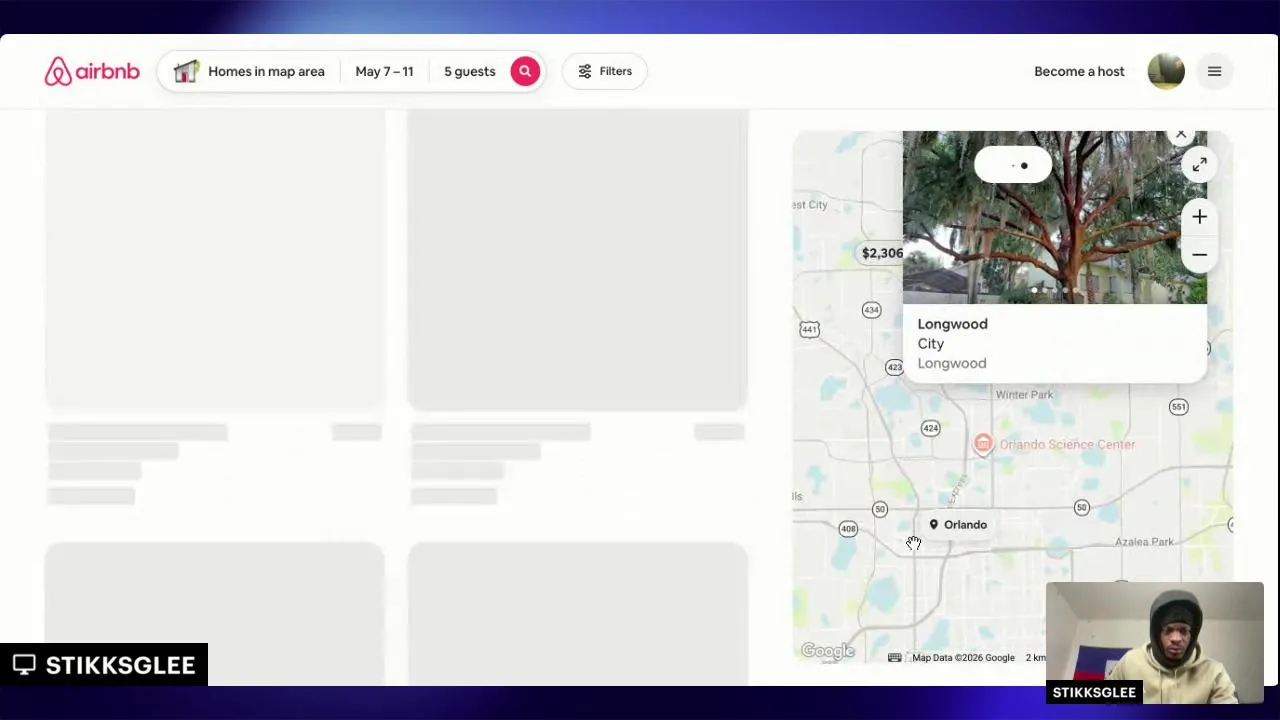Click the Map Data ©2026 Google text
This screenshot has width=1280, height=720.
pyautogui.click(x=963, y=657)
